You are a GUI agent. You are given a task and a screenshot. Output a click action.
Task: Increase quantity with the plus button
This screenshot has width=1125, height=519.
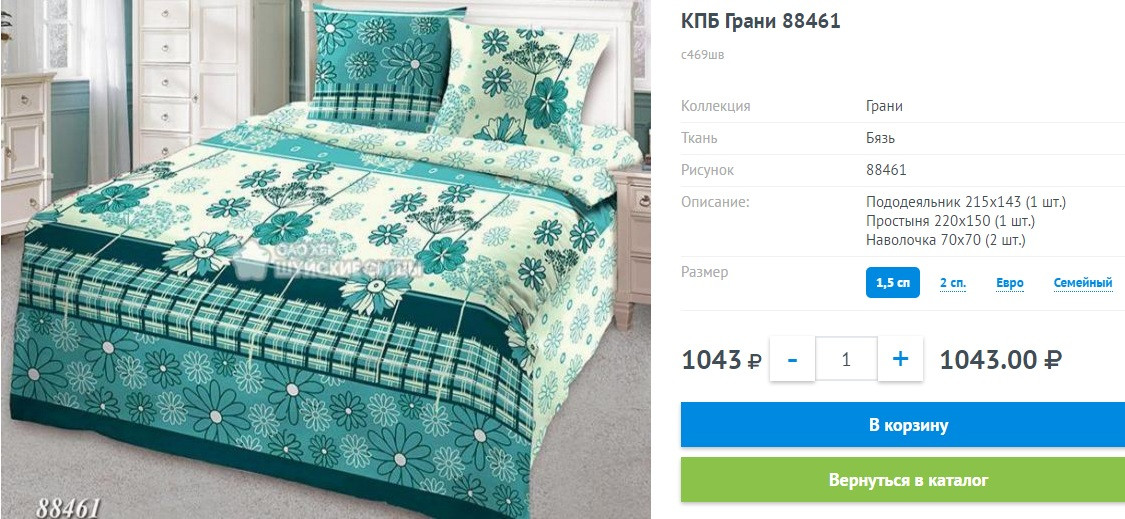(x=900, y=358)
